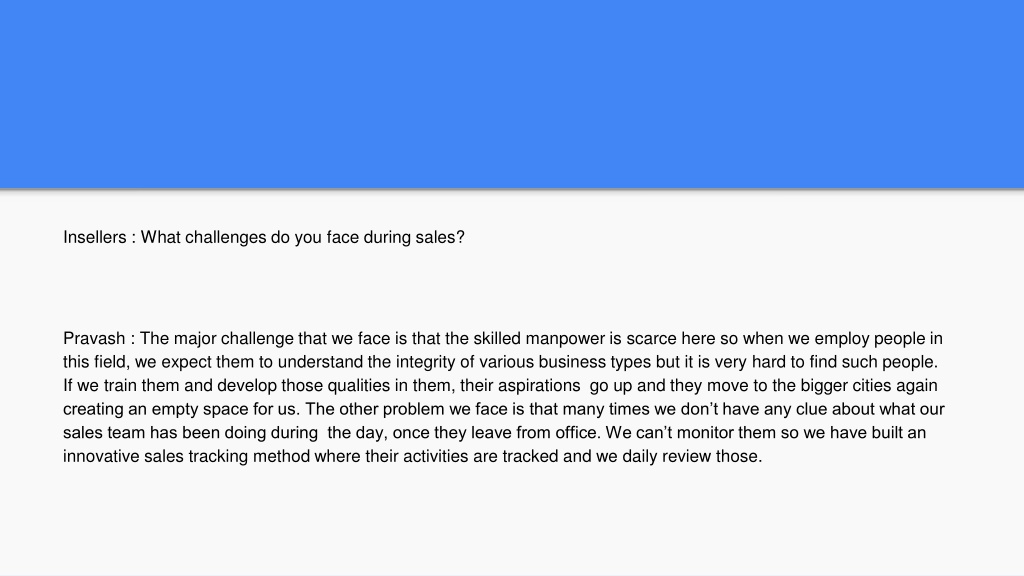Click the blue header banner

pos(512,94)
